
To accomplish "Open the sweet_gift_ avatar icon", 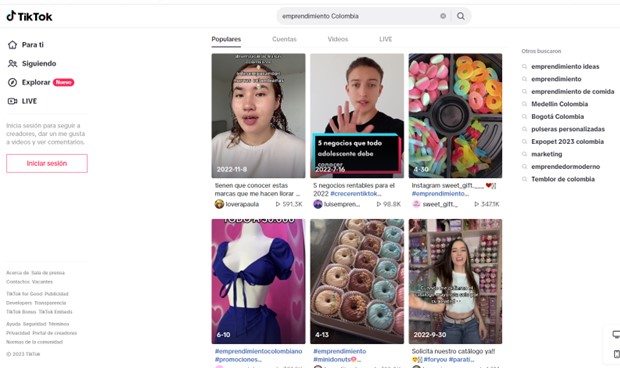I will pyautogui.click(x=416, y=204).
